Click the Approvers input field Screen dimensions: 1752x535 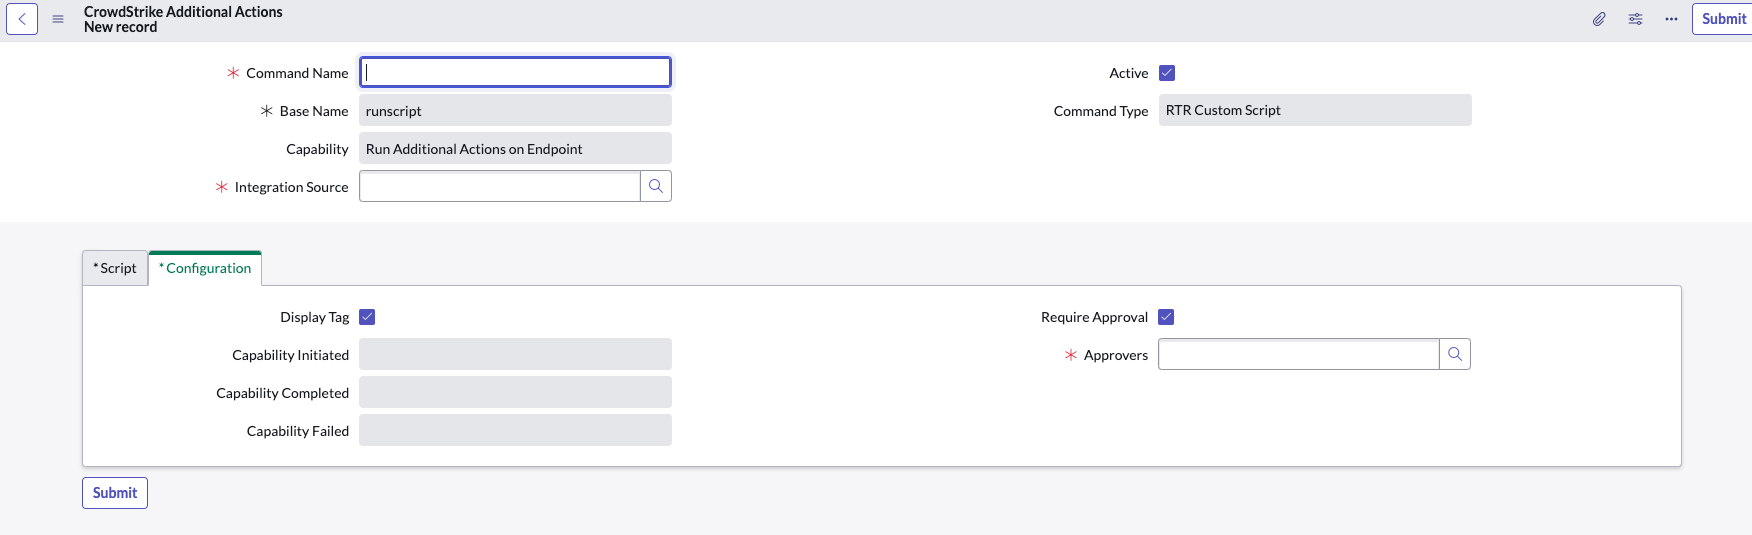1299,354
